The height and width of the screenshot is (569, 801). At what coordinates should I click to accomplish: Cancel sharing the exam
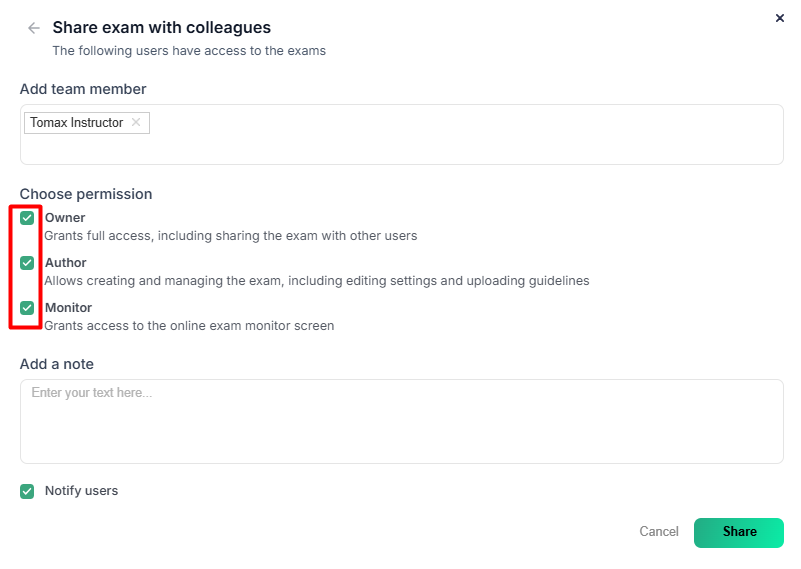[x=659, y=532]
